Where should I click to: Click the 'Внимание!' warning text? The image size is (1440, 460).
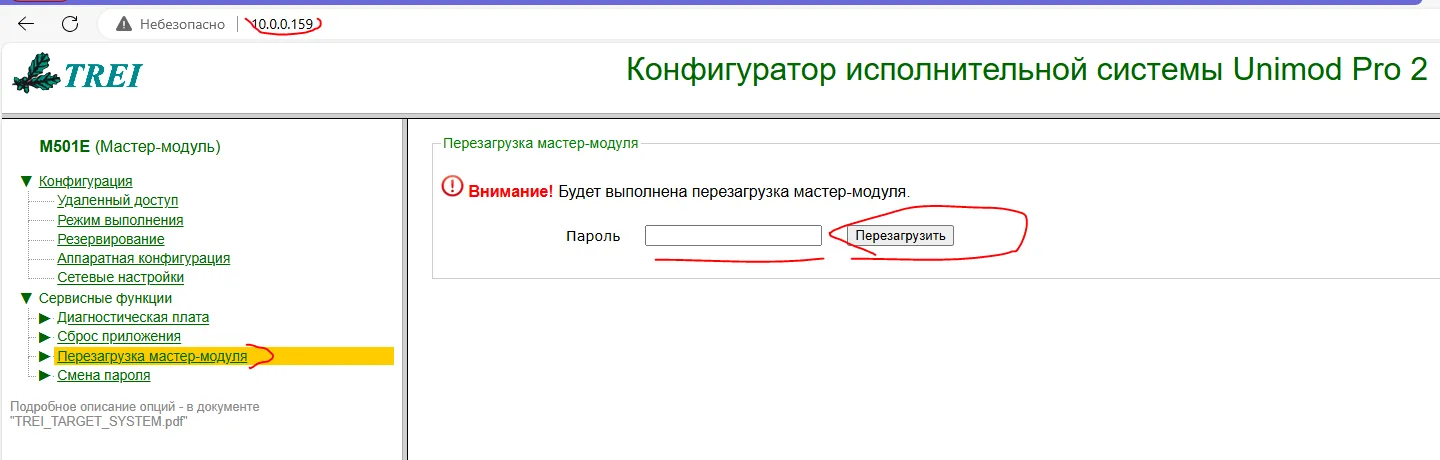pos(511,191)
